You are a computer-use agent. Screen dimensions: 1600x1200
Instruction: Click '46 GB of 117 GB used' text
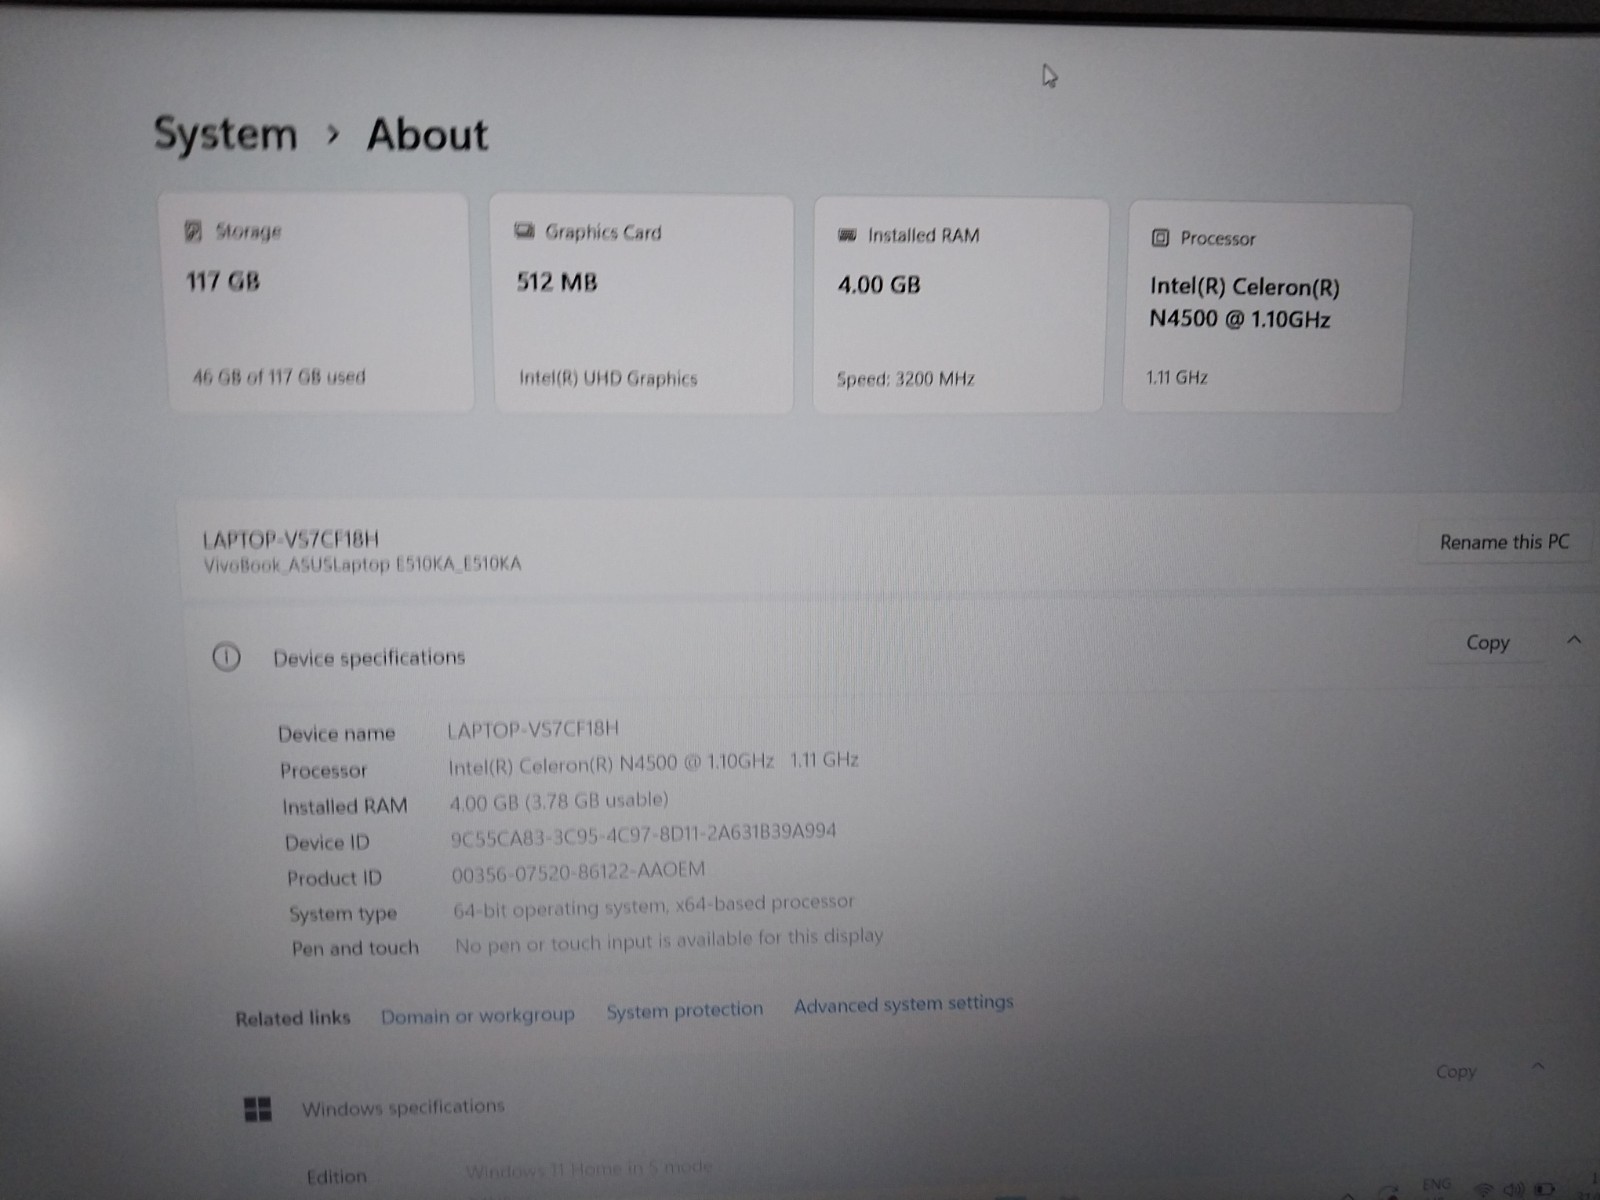279,377
